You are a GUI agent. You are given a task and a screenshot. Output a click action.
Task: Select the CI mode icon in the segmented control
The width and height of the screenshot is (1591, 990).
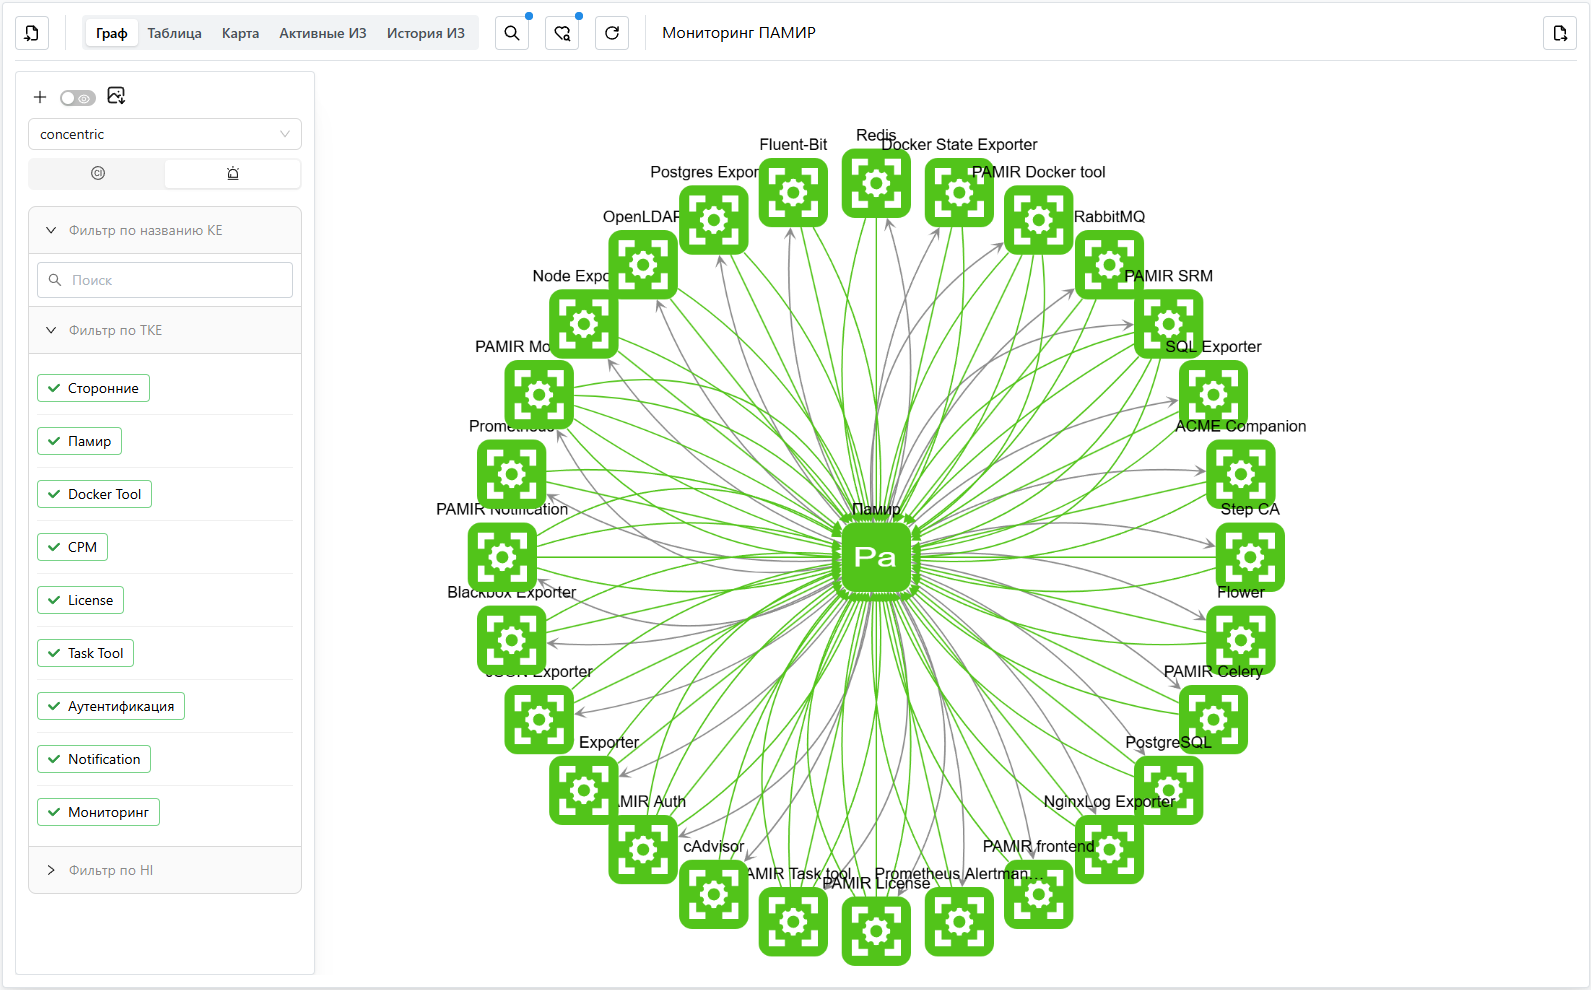click(x=98, y=173)
